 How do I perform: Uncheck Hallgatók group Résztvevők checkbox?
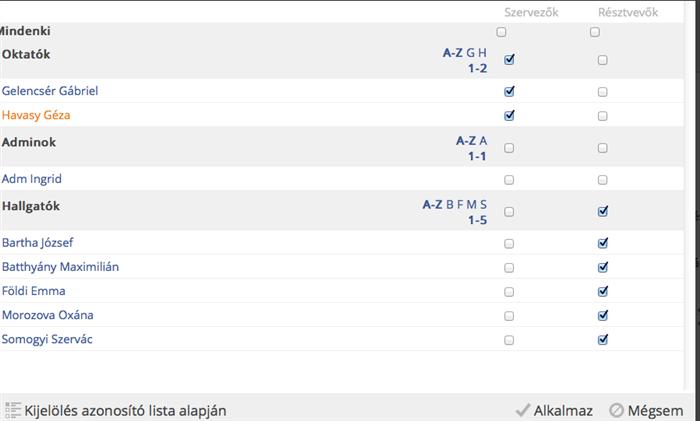click(603, 211)
